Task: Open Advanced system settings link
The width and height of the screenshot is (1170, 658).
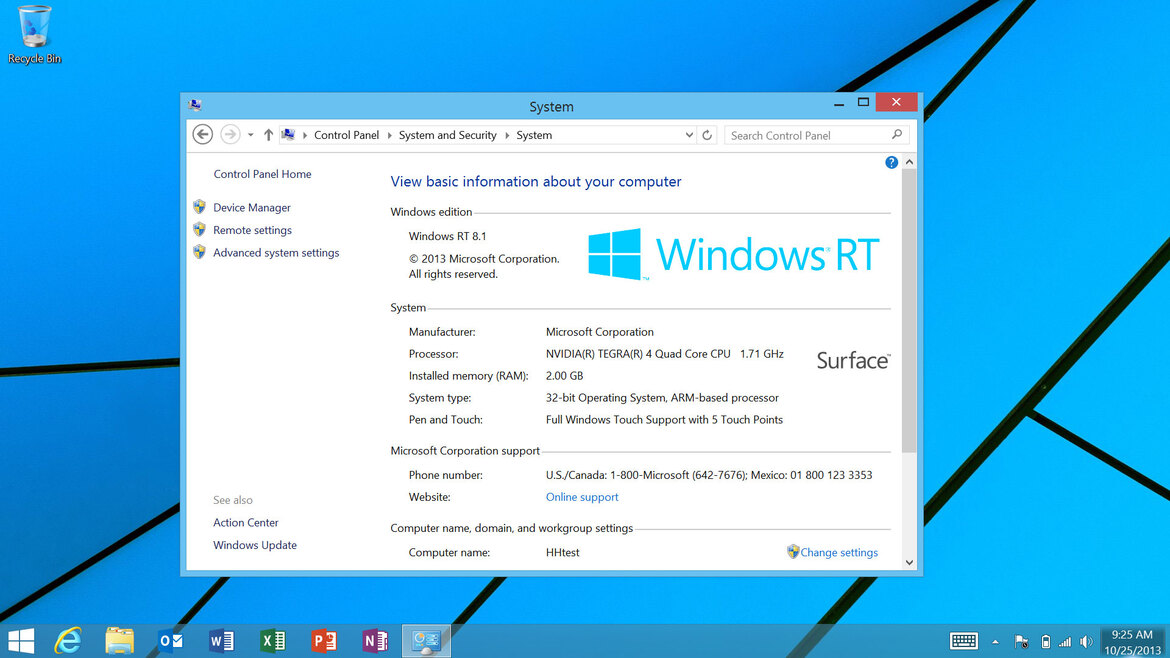Action: (276, 252)
